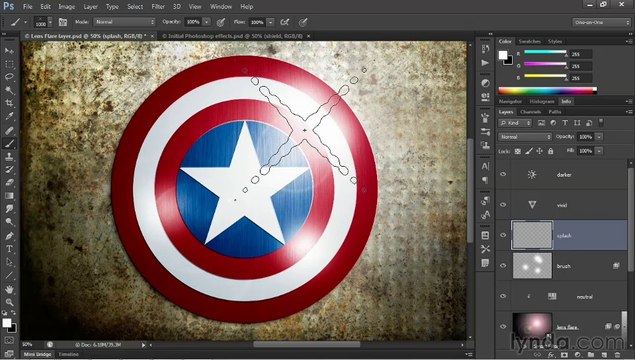
Task: Open the Character panel icon
Action: 485,166
